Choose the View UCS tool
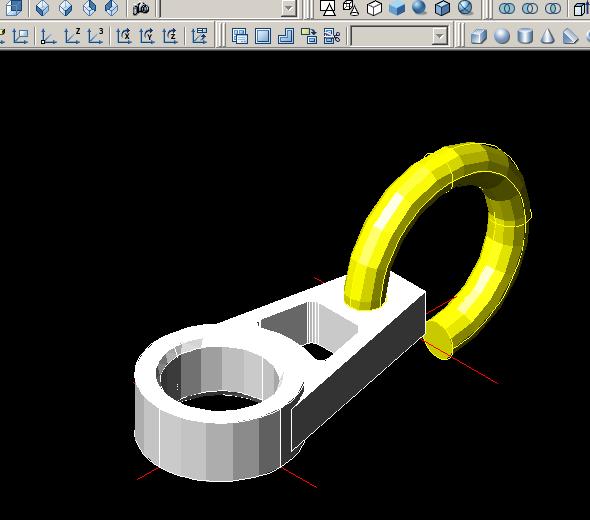Image resolution: width=590 pixels, height=520 pixels. point(20,36)
